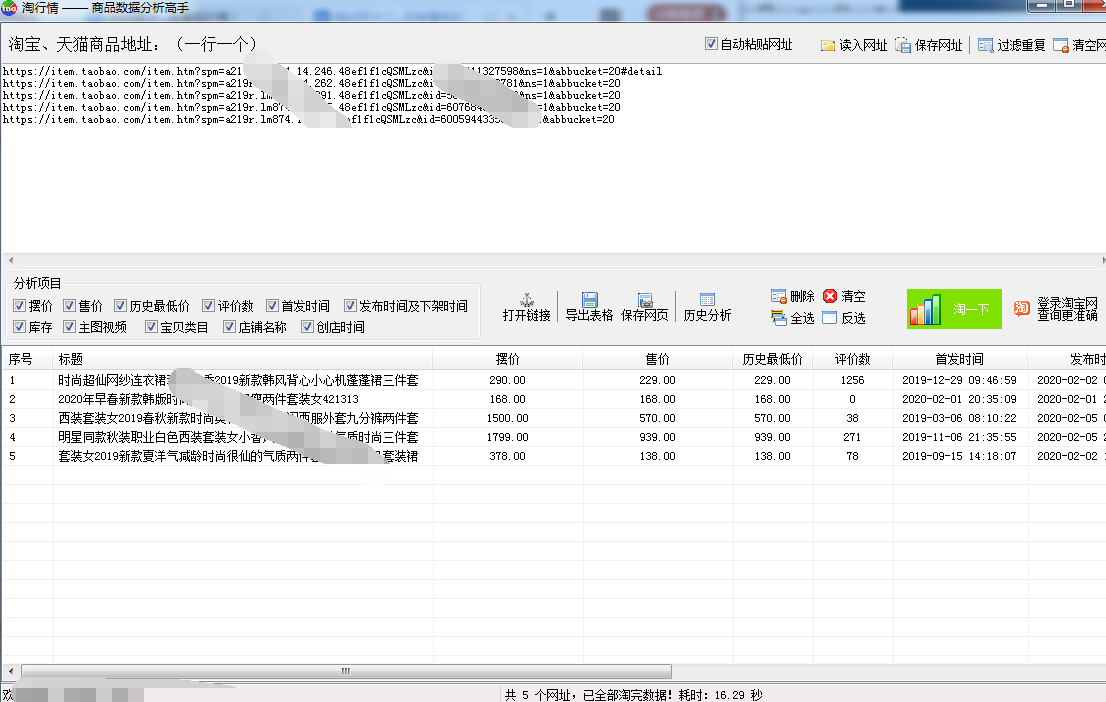Toggle 发布时间及下架时间 checkbox
1106x702 pixels.
(350, 305)
